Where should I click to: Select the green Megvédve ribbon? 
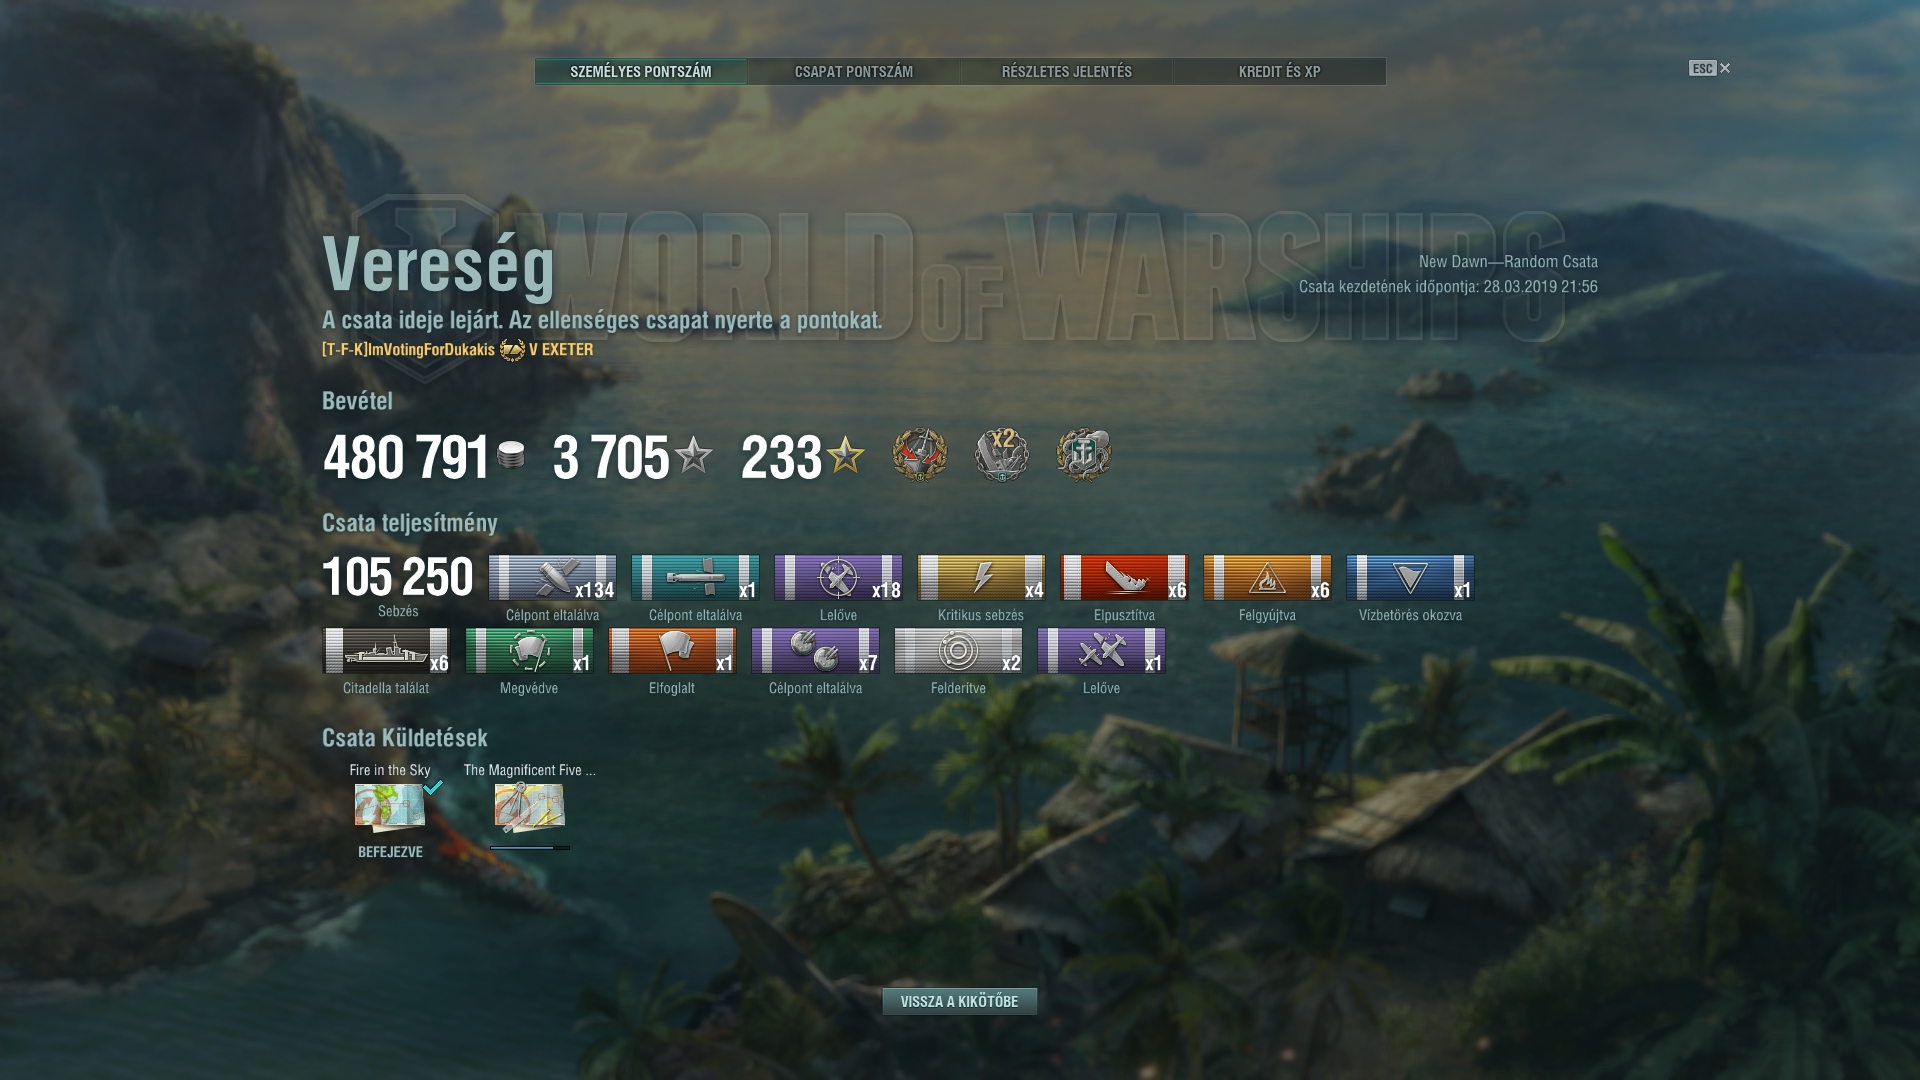coord(529,651)
